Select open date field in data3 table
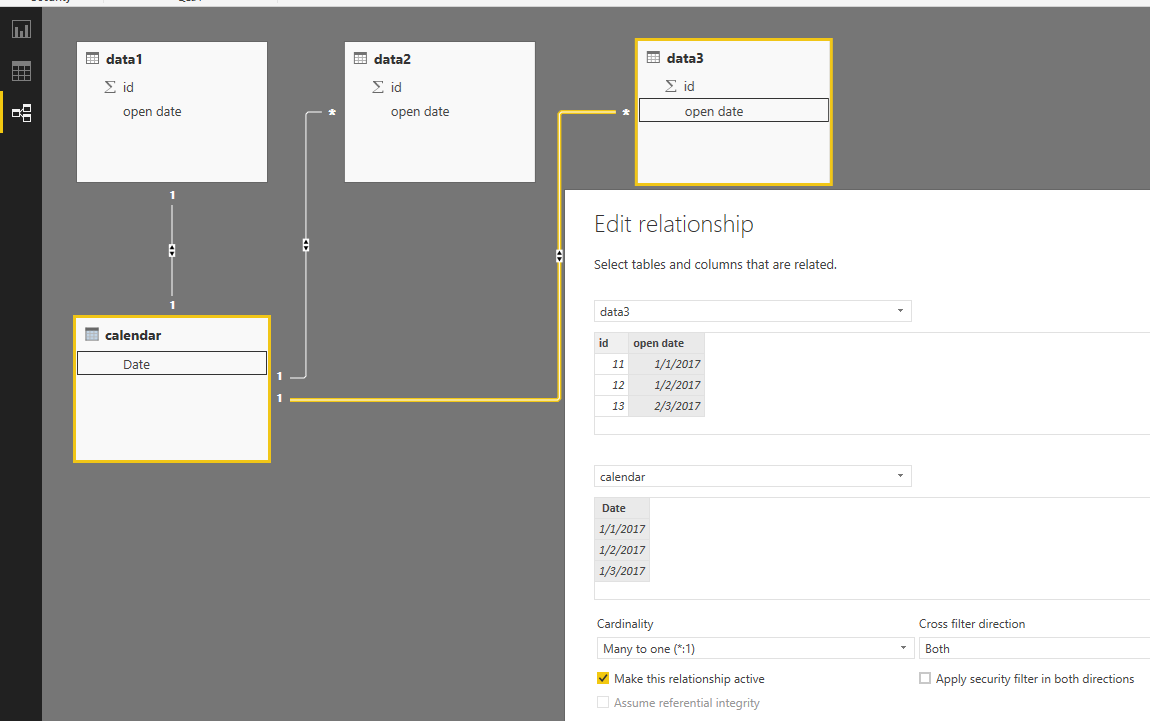Image resolution: width=1150 pixels, height=721 pixels. (734, 111)
